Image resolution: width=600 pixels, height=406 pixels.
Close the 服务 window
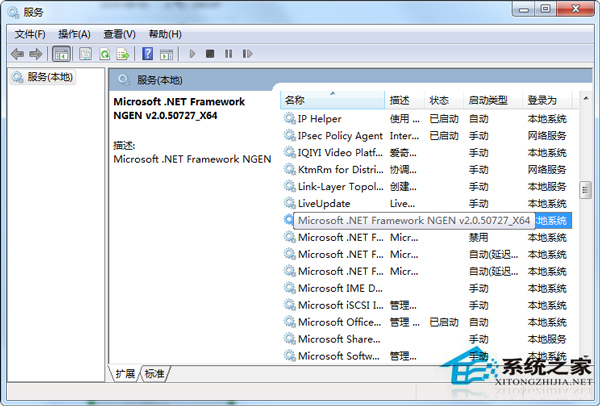[x=576, y=10]
